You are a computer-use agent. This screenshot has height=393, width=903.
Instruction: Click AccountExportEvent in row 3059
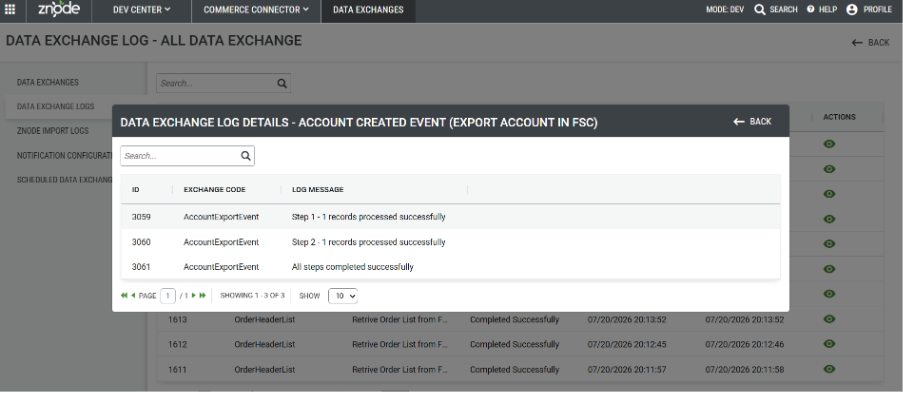point(221,217)
